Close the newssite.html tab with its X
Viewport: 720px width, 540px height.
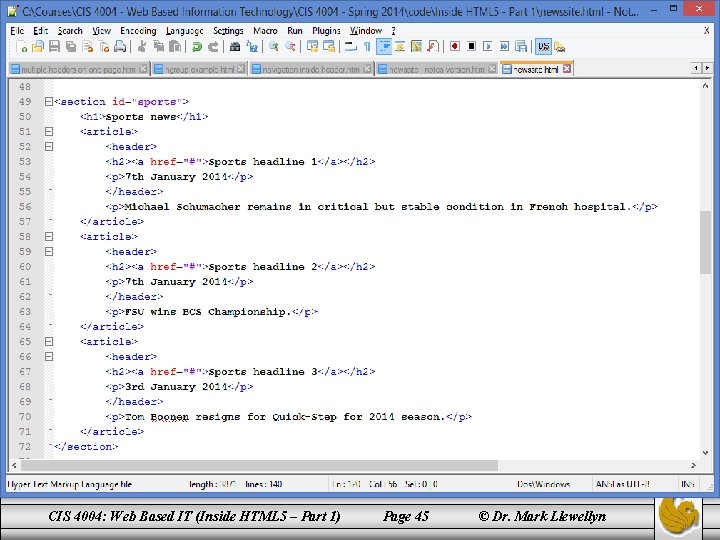(x=567, y=68)
